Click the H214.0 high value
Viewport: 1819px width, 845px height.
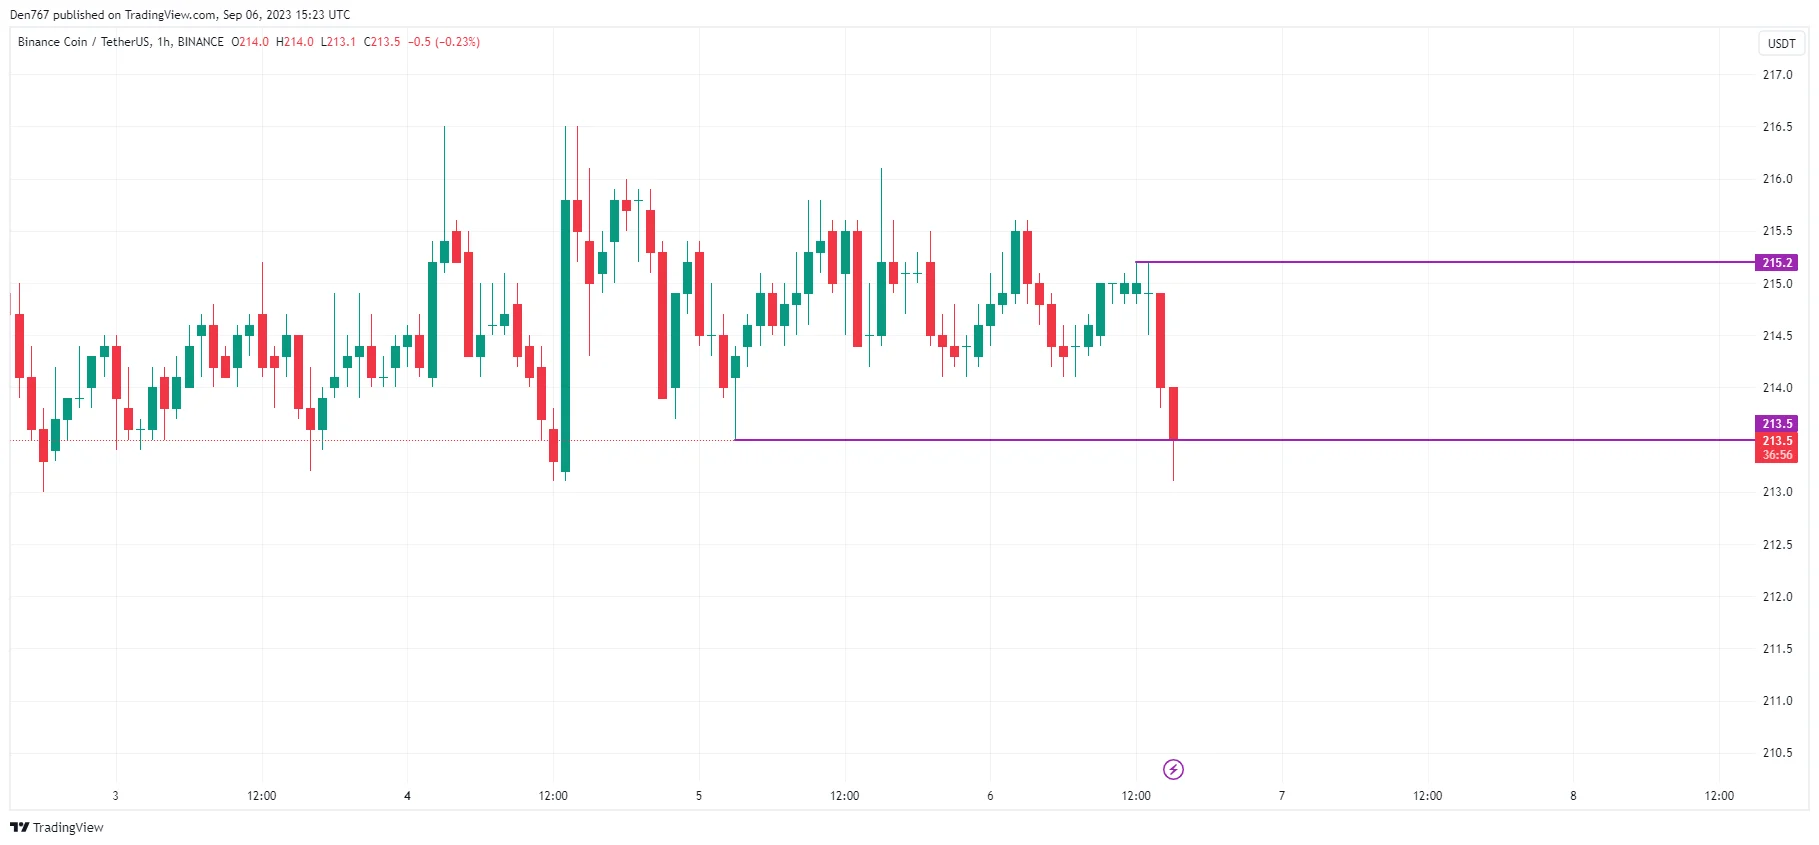tap(295, 42)
